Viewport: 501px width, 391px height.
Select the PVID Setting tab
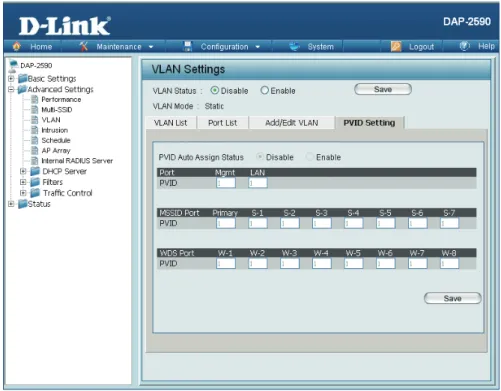tap(369, 123)
